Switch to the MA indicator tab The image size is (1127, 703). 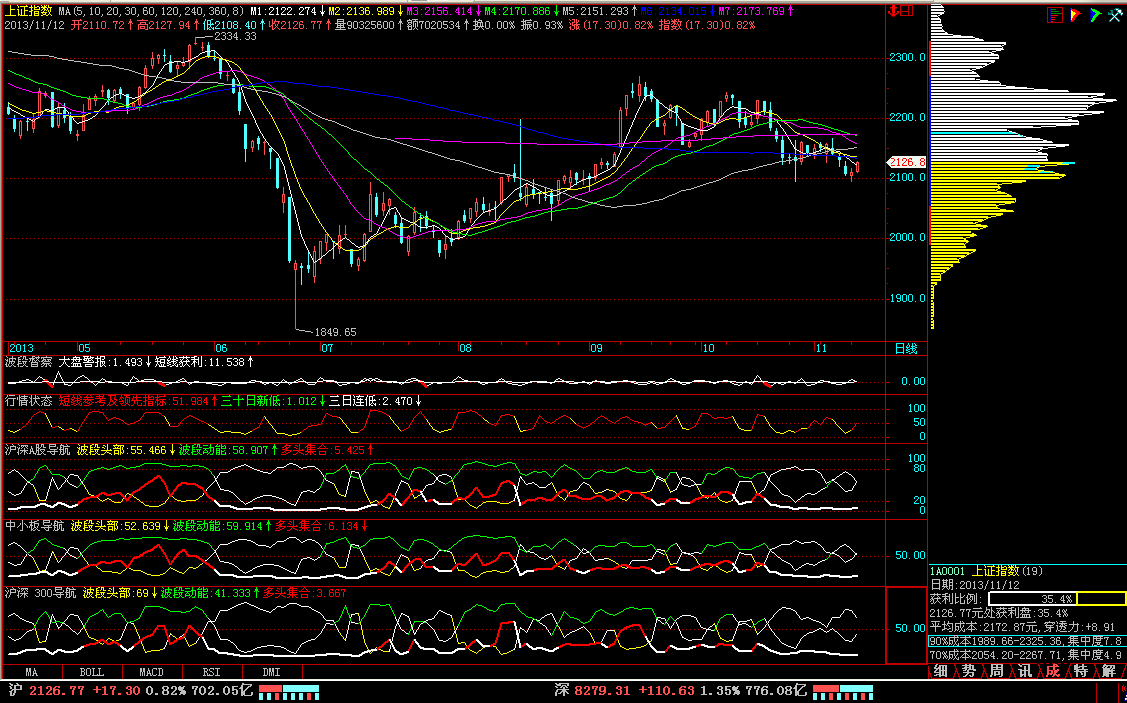32,672
